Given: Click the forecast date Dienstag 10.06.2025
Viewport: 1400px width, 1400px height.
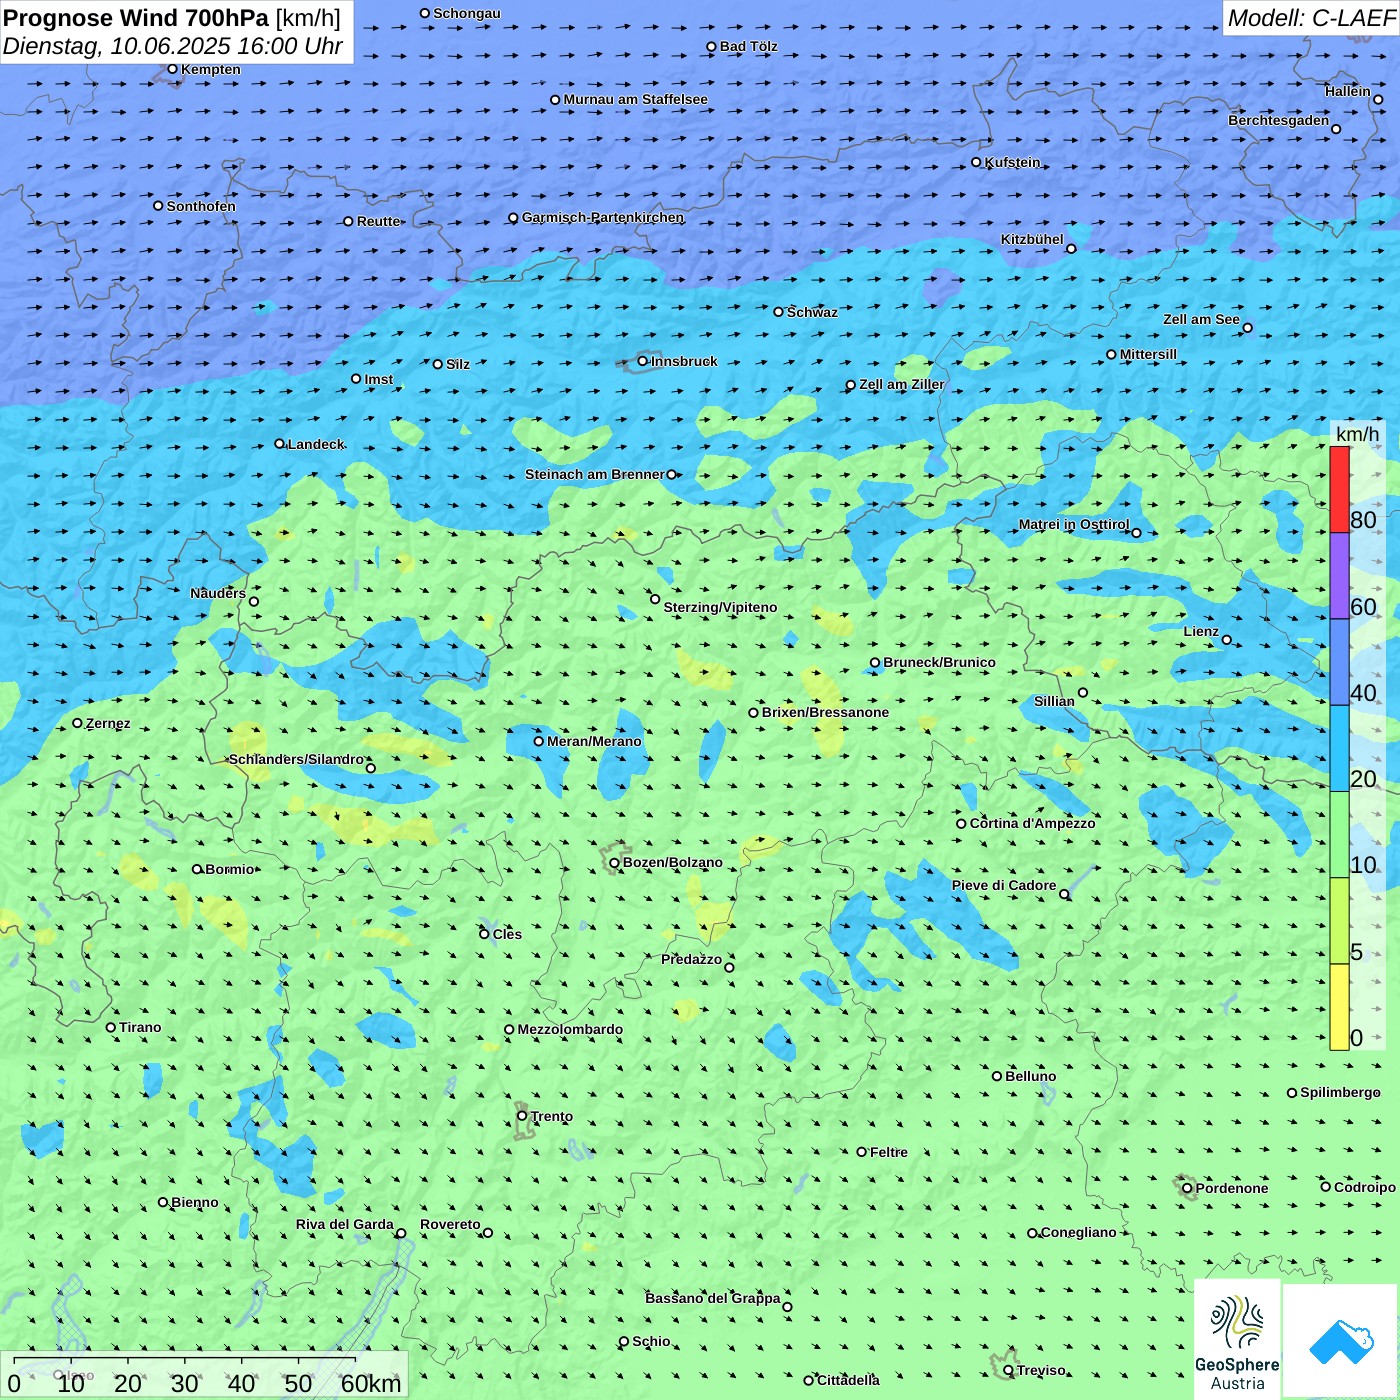Looking at the screenshot, I should pos(172,46).
